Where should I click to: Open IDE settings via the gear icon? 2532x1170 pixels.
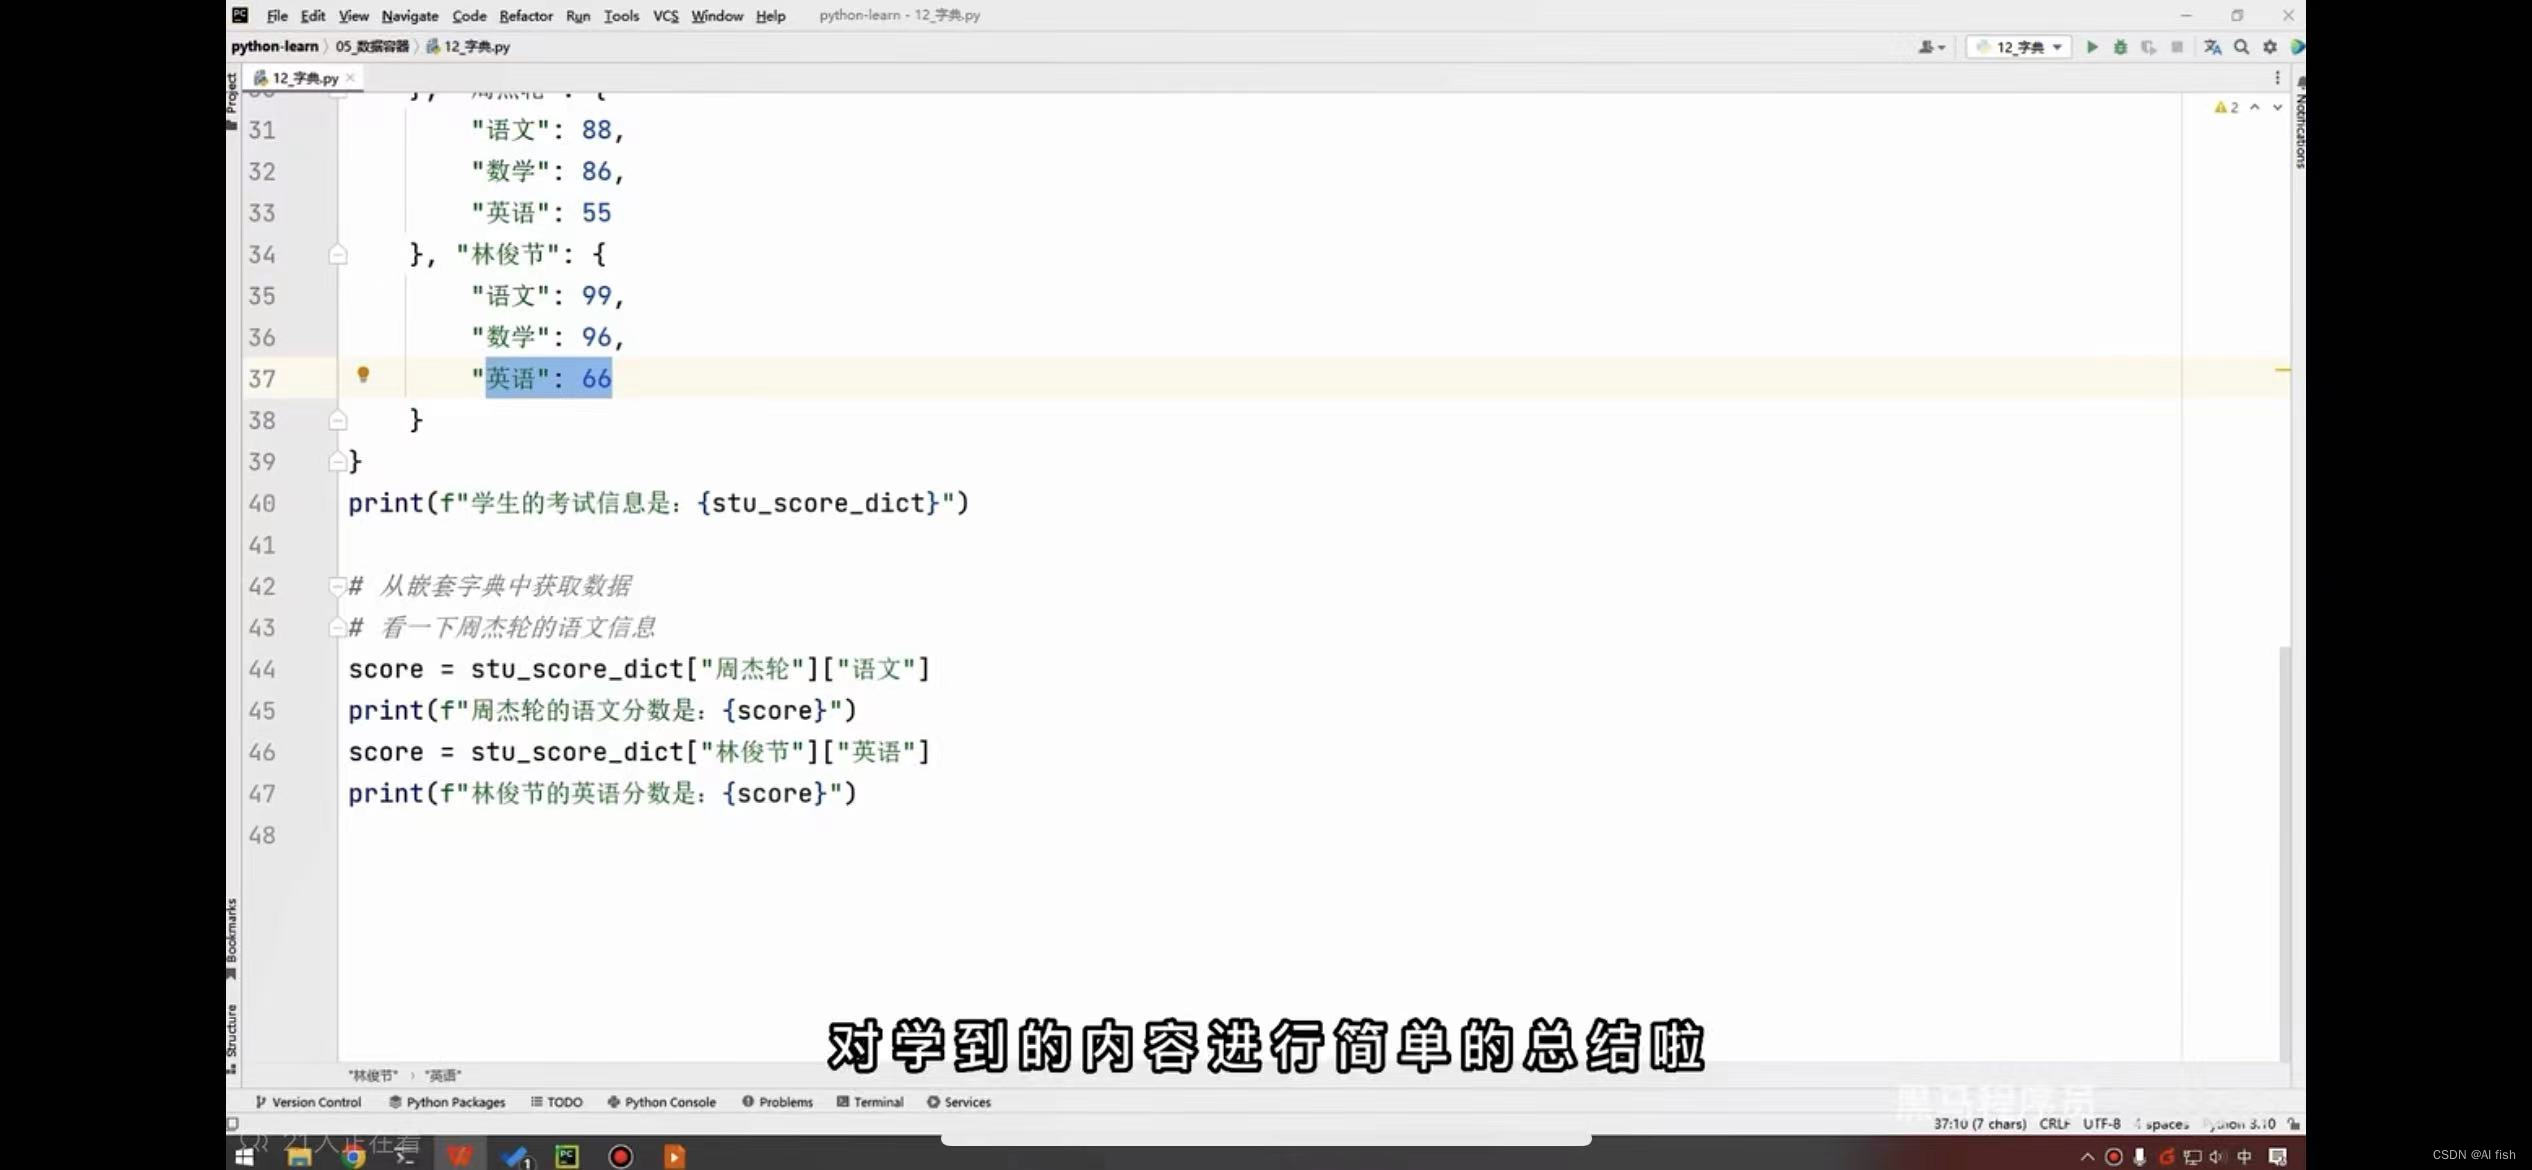pos(2270,47)
